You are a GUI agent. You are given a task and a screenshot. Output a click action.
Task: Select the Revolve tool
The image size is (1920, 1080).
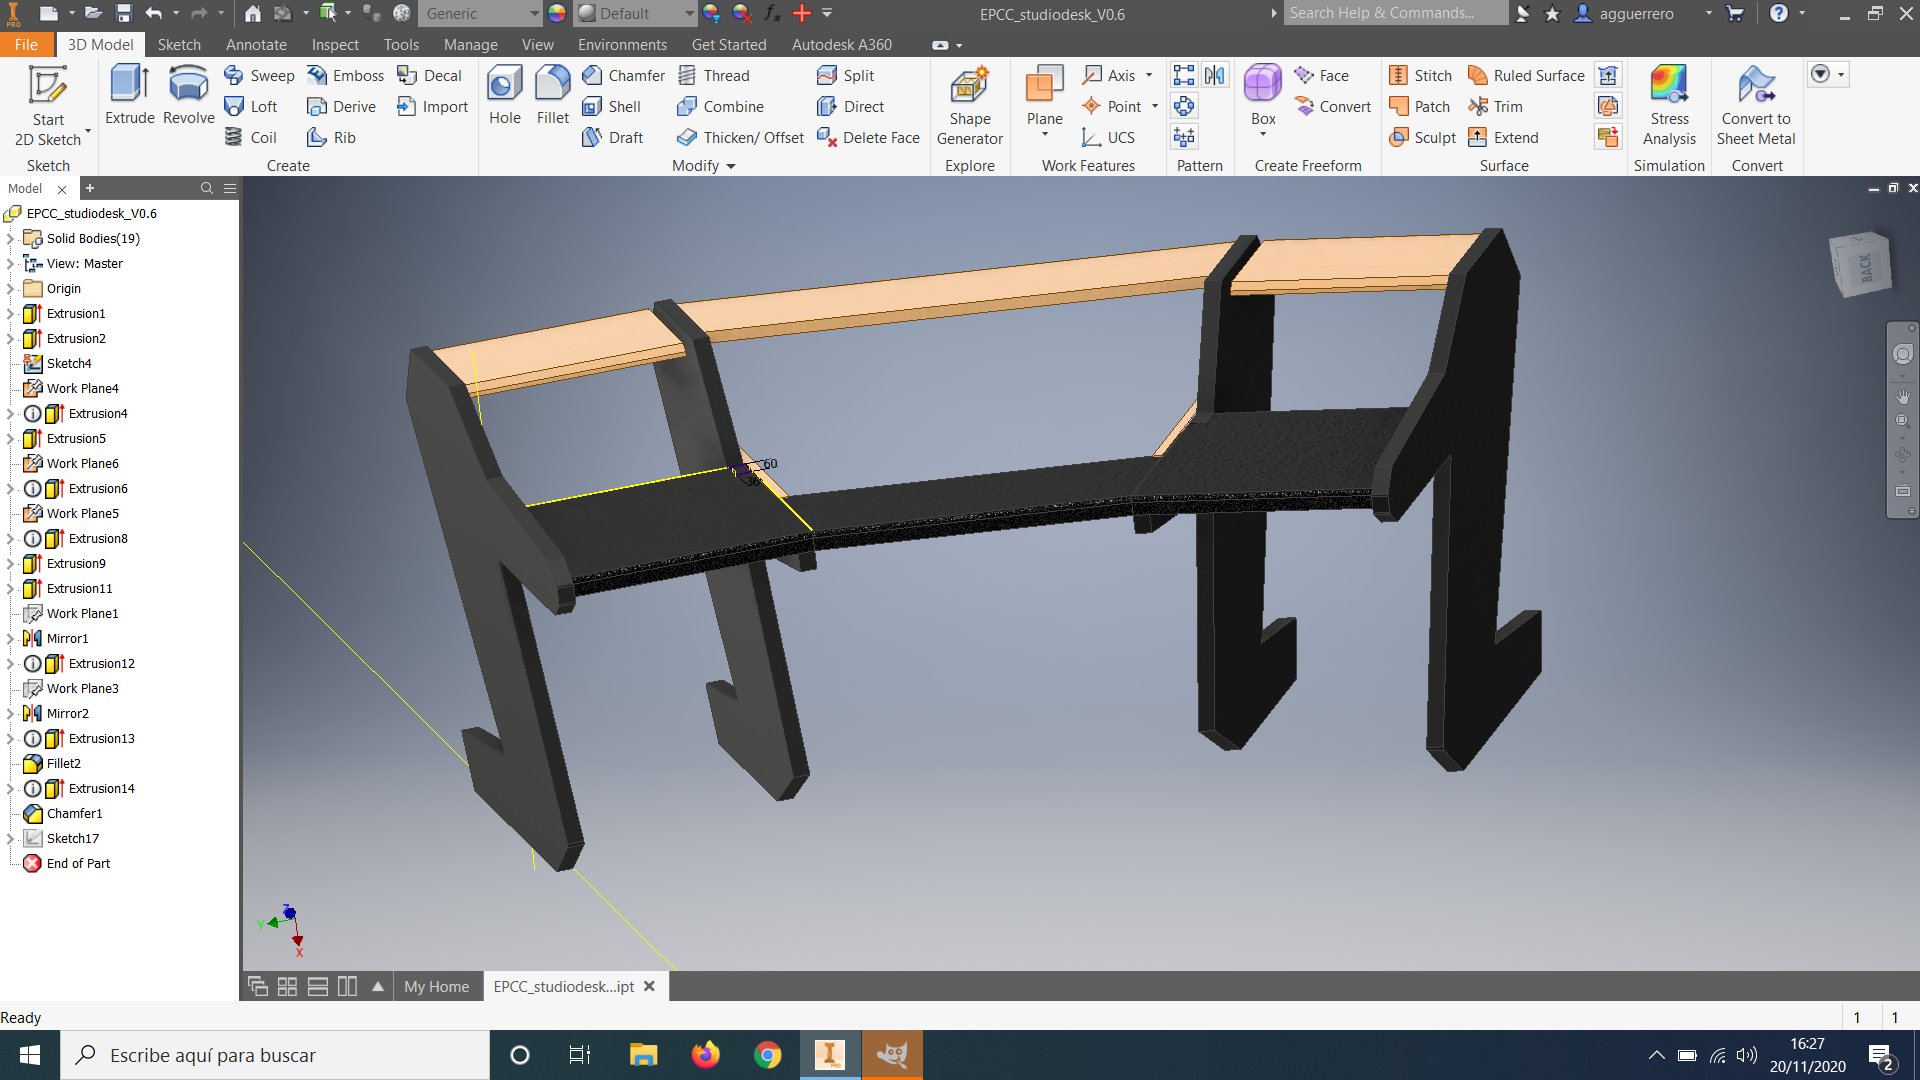click(x=188, y=95)
